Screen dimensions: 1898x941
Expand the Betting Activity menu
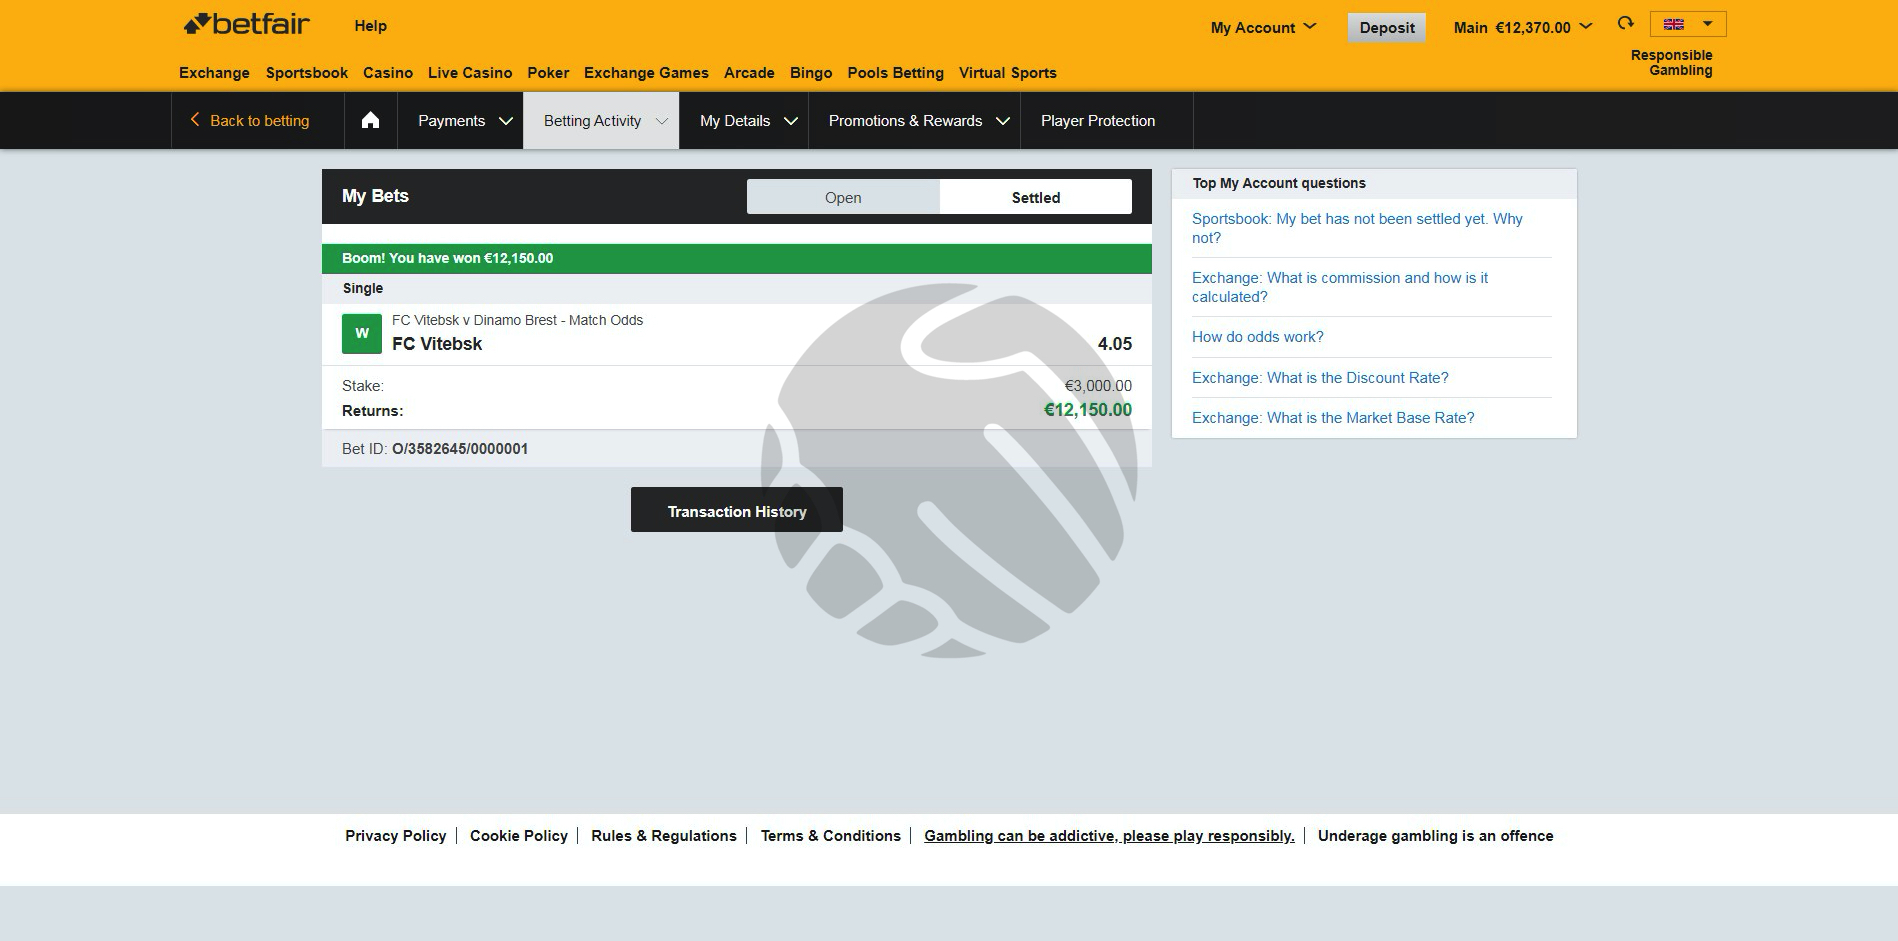(x=601, y=121)
